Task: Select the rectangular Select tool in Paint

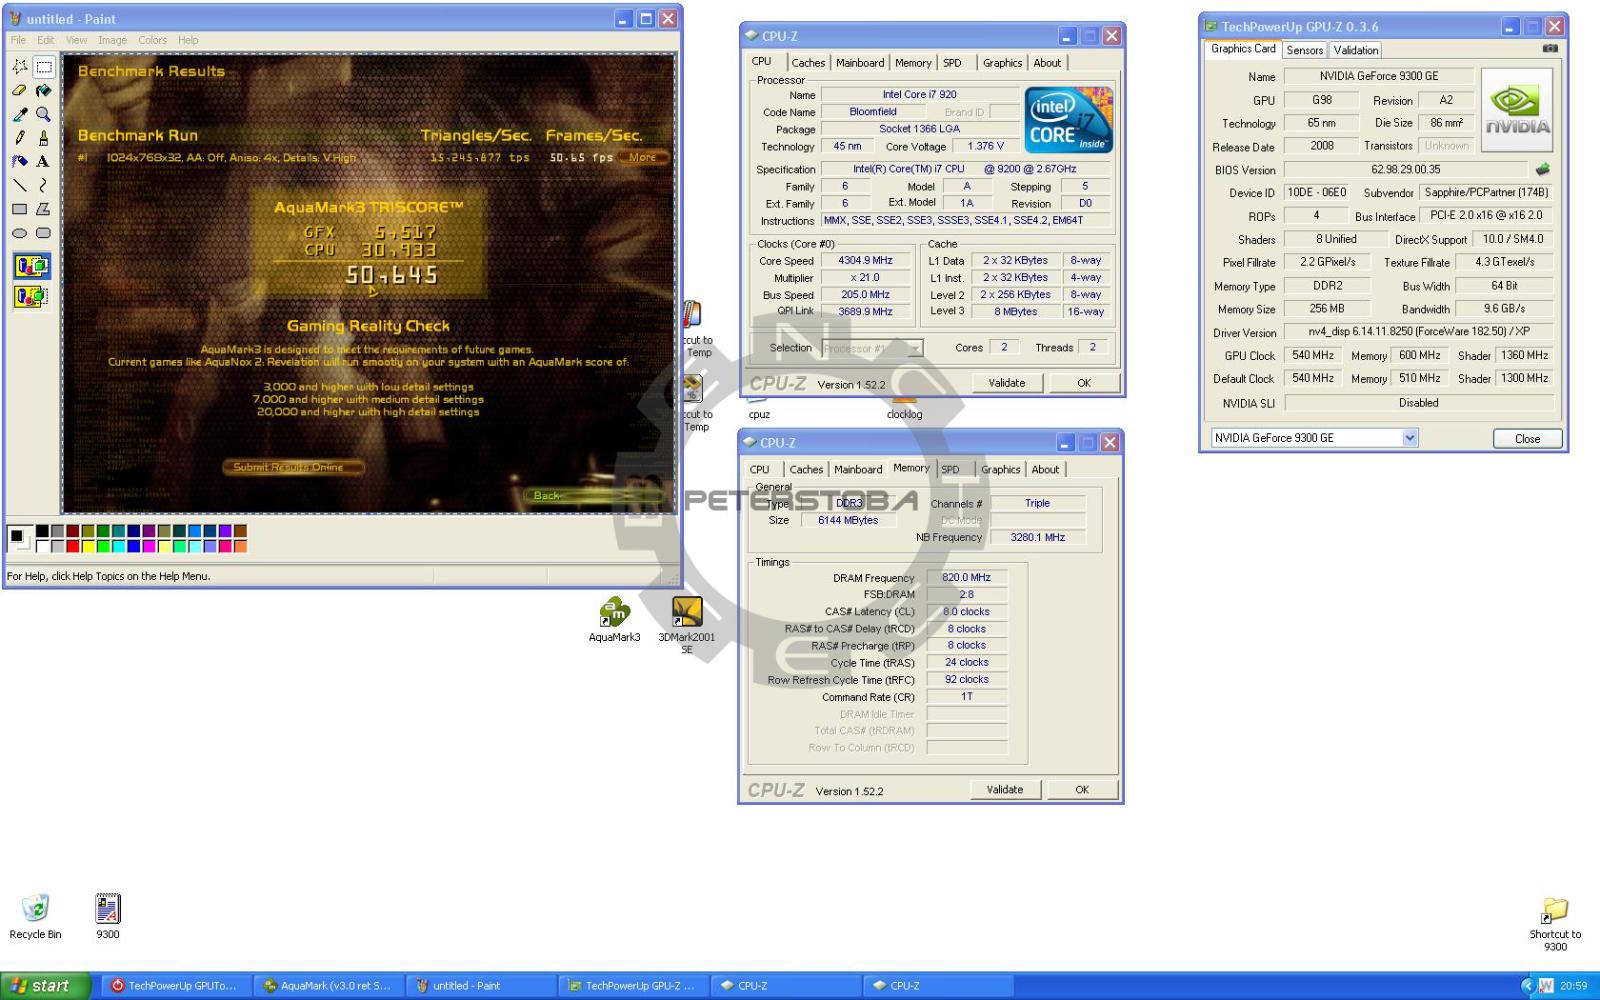Action: pos(44,67)
